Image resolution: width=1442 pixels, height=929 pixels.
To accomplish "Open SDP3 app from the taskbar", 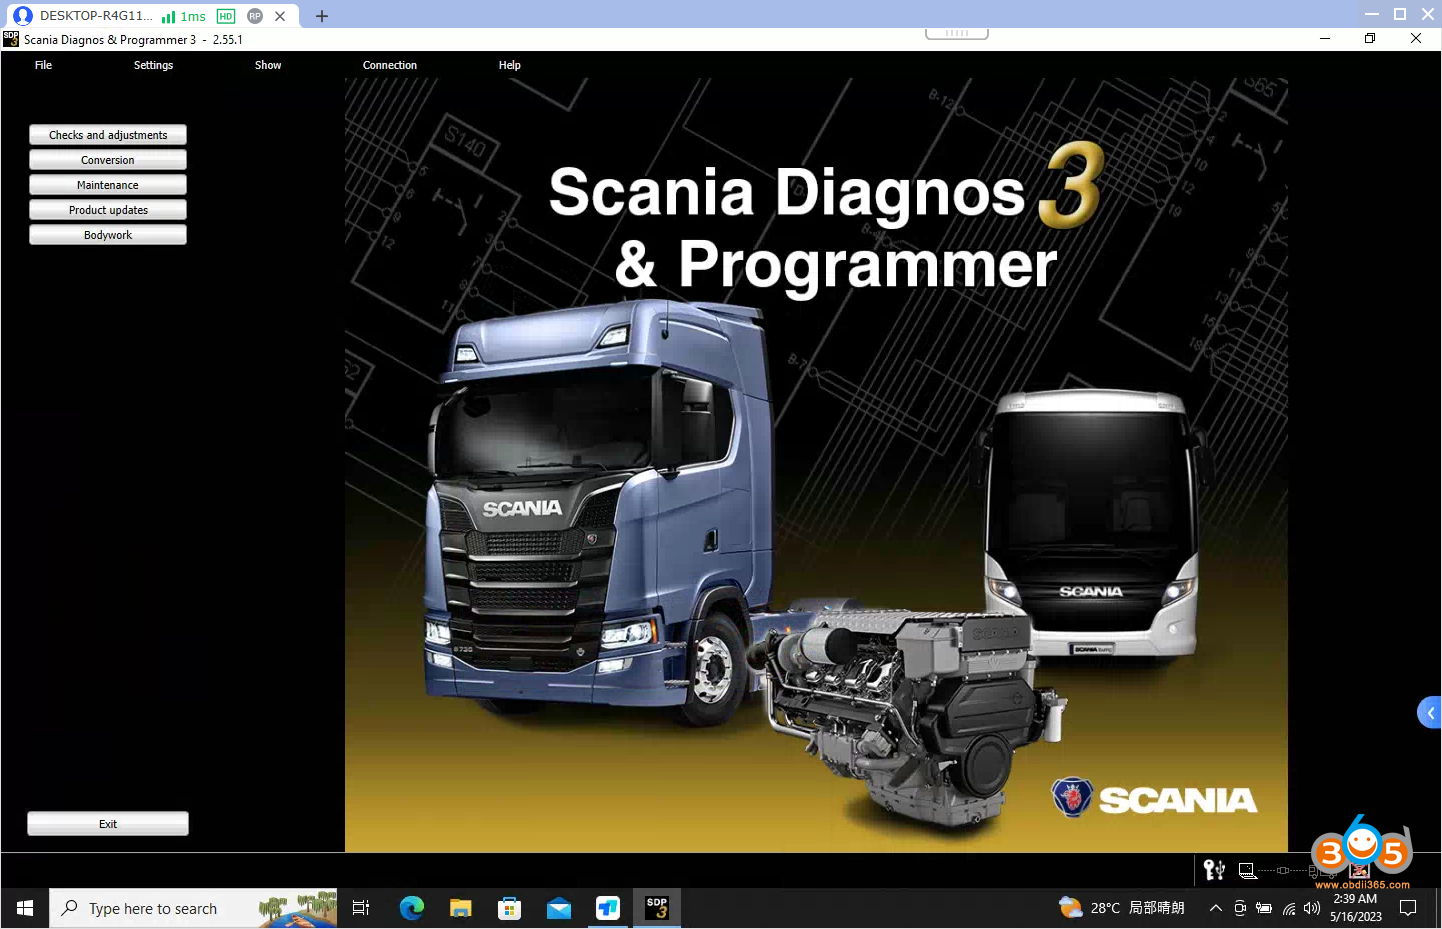I will (x=657, y=908).
